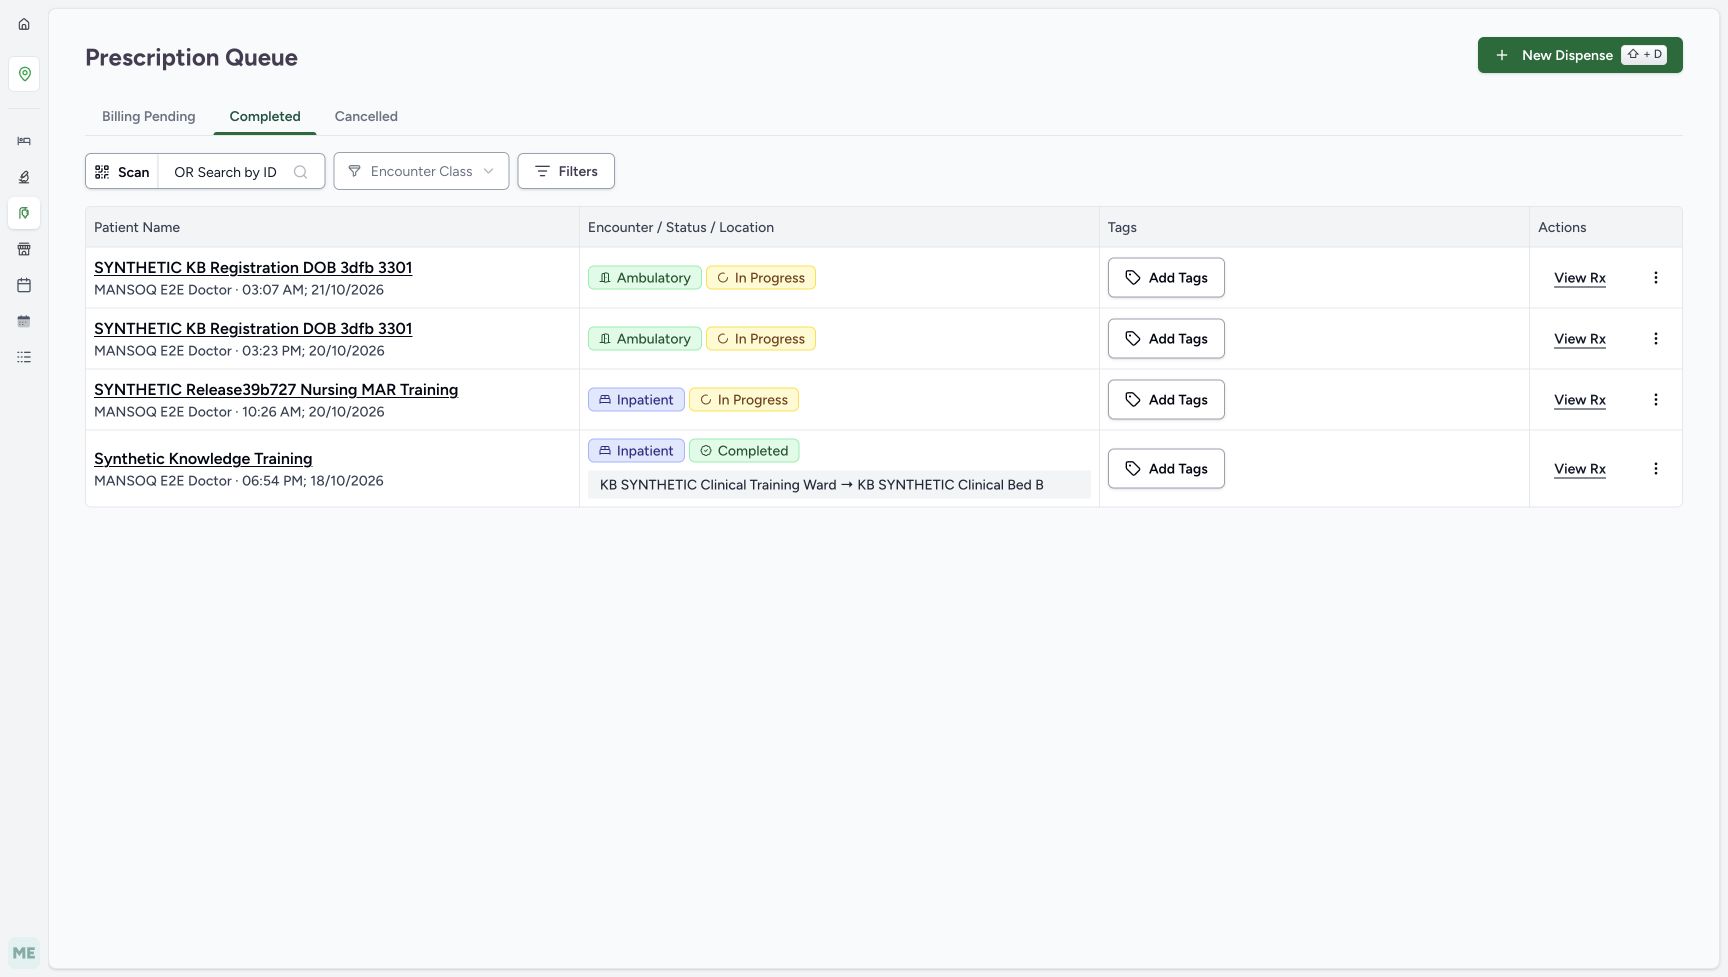The image size is (1728, 977).
Task: Open SYNTHETIC Release39b727 Nursing MAR Training link
Action: 276,390
